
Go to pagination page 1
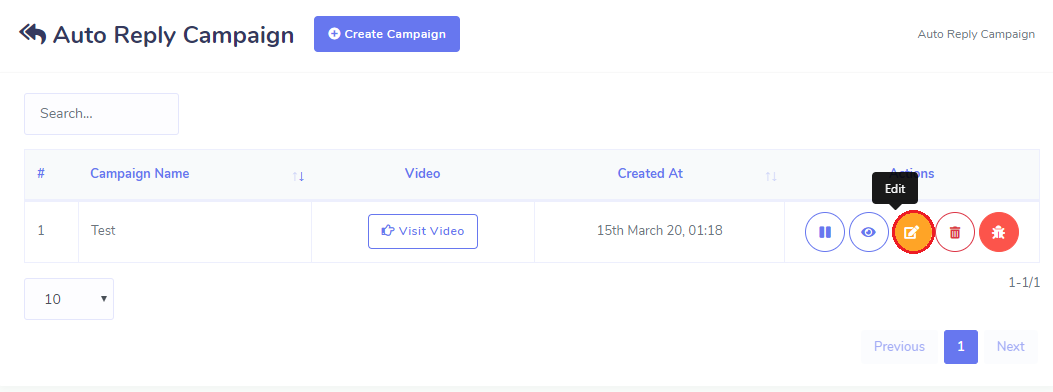tap(960, 346)
